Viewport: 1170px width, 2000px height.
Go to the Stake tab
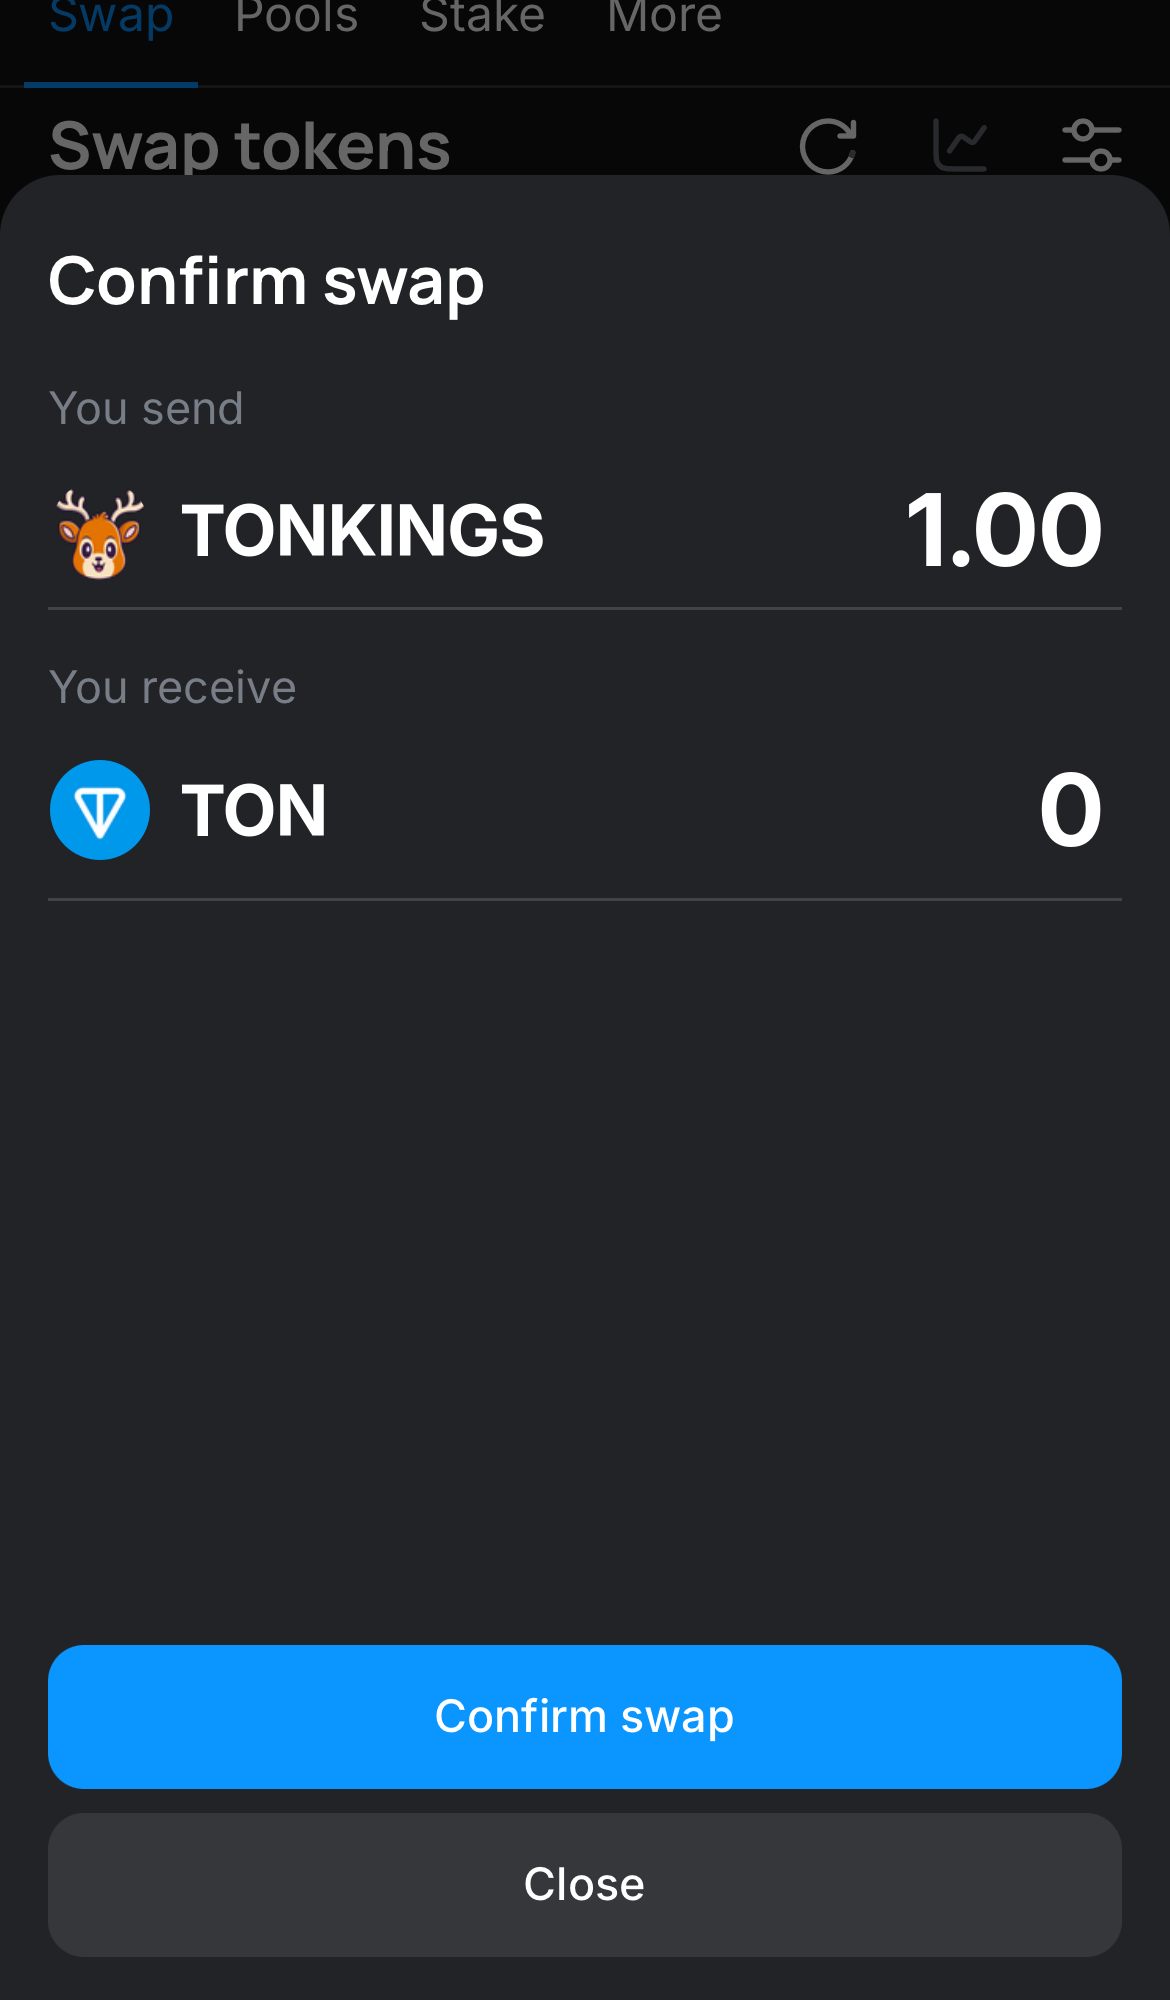[483, 18]
